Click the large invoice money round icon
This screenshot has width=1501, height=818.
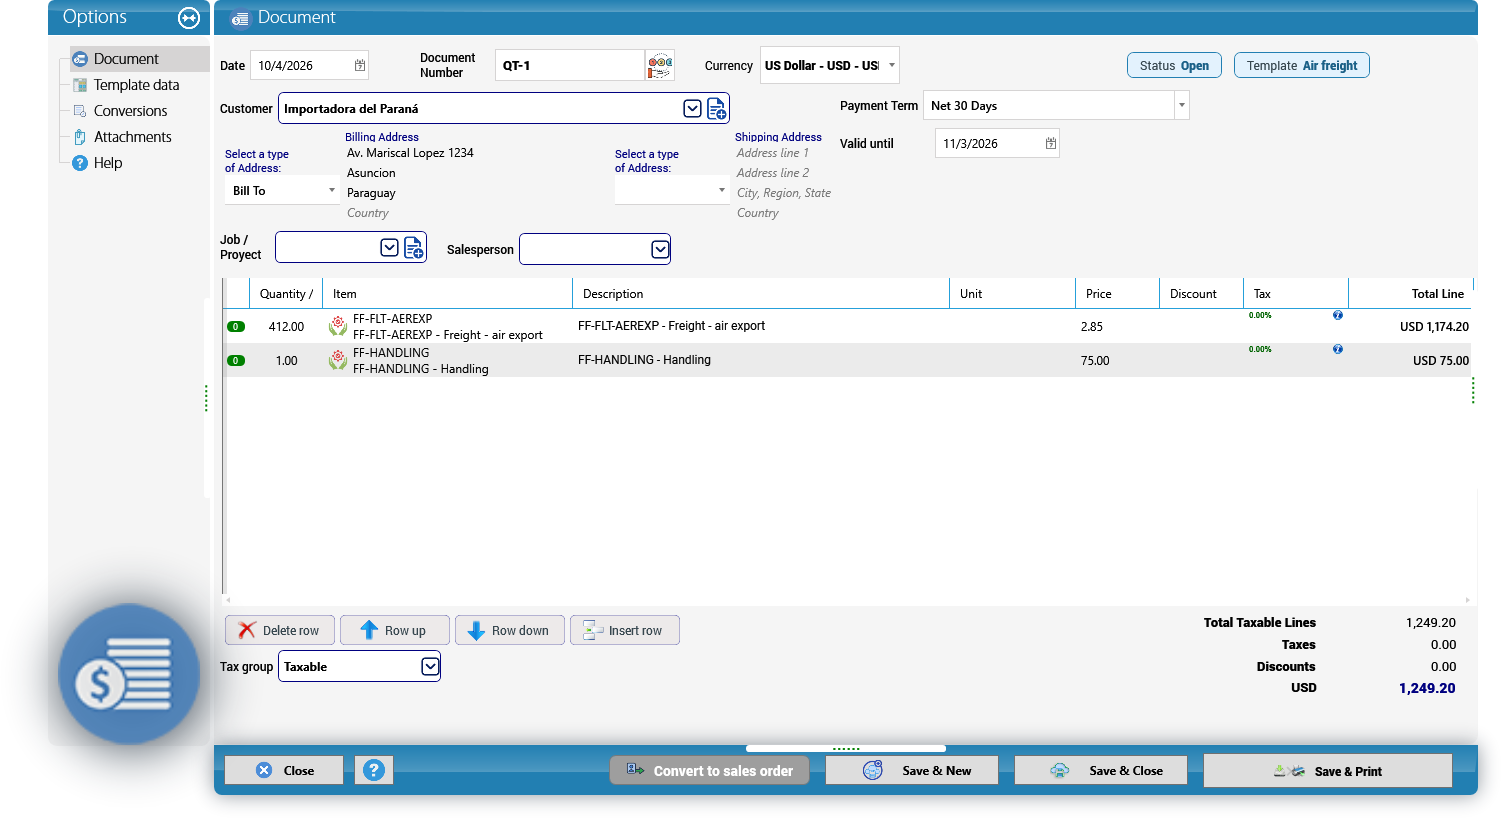129,674
